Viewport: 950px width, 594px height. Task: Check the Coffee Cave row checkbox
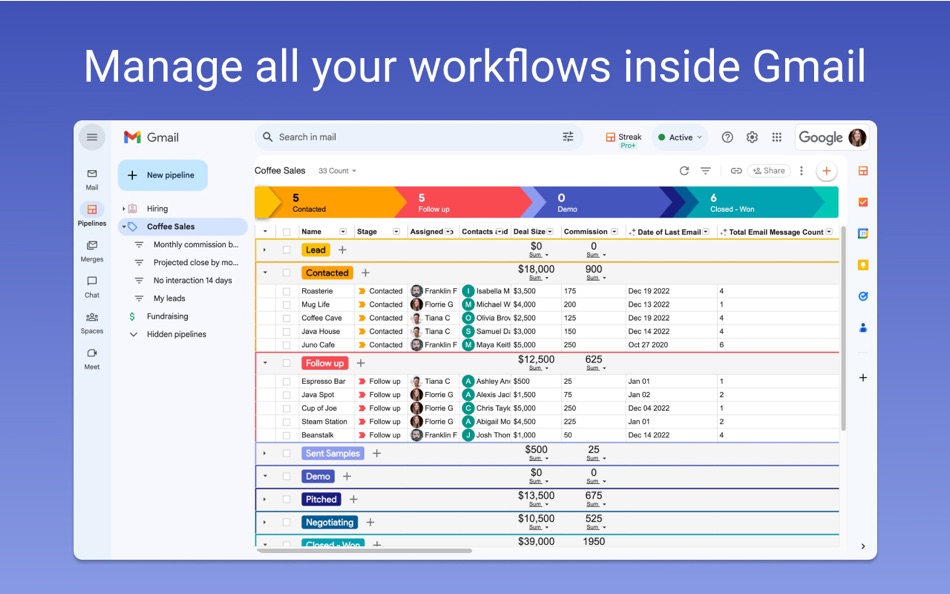click(287, 318)
